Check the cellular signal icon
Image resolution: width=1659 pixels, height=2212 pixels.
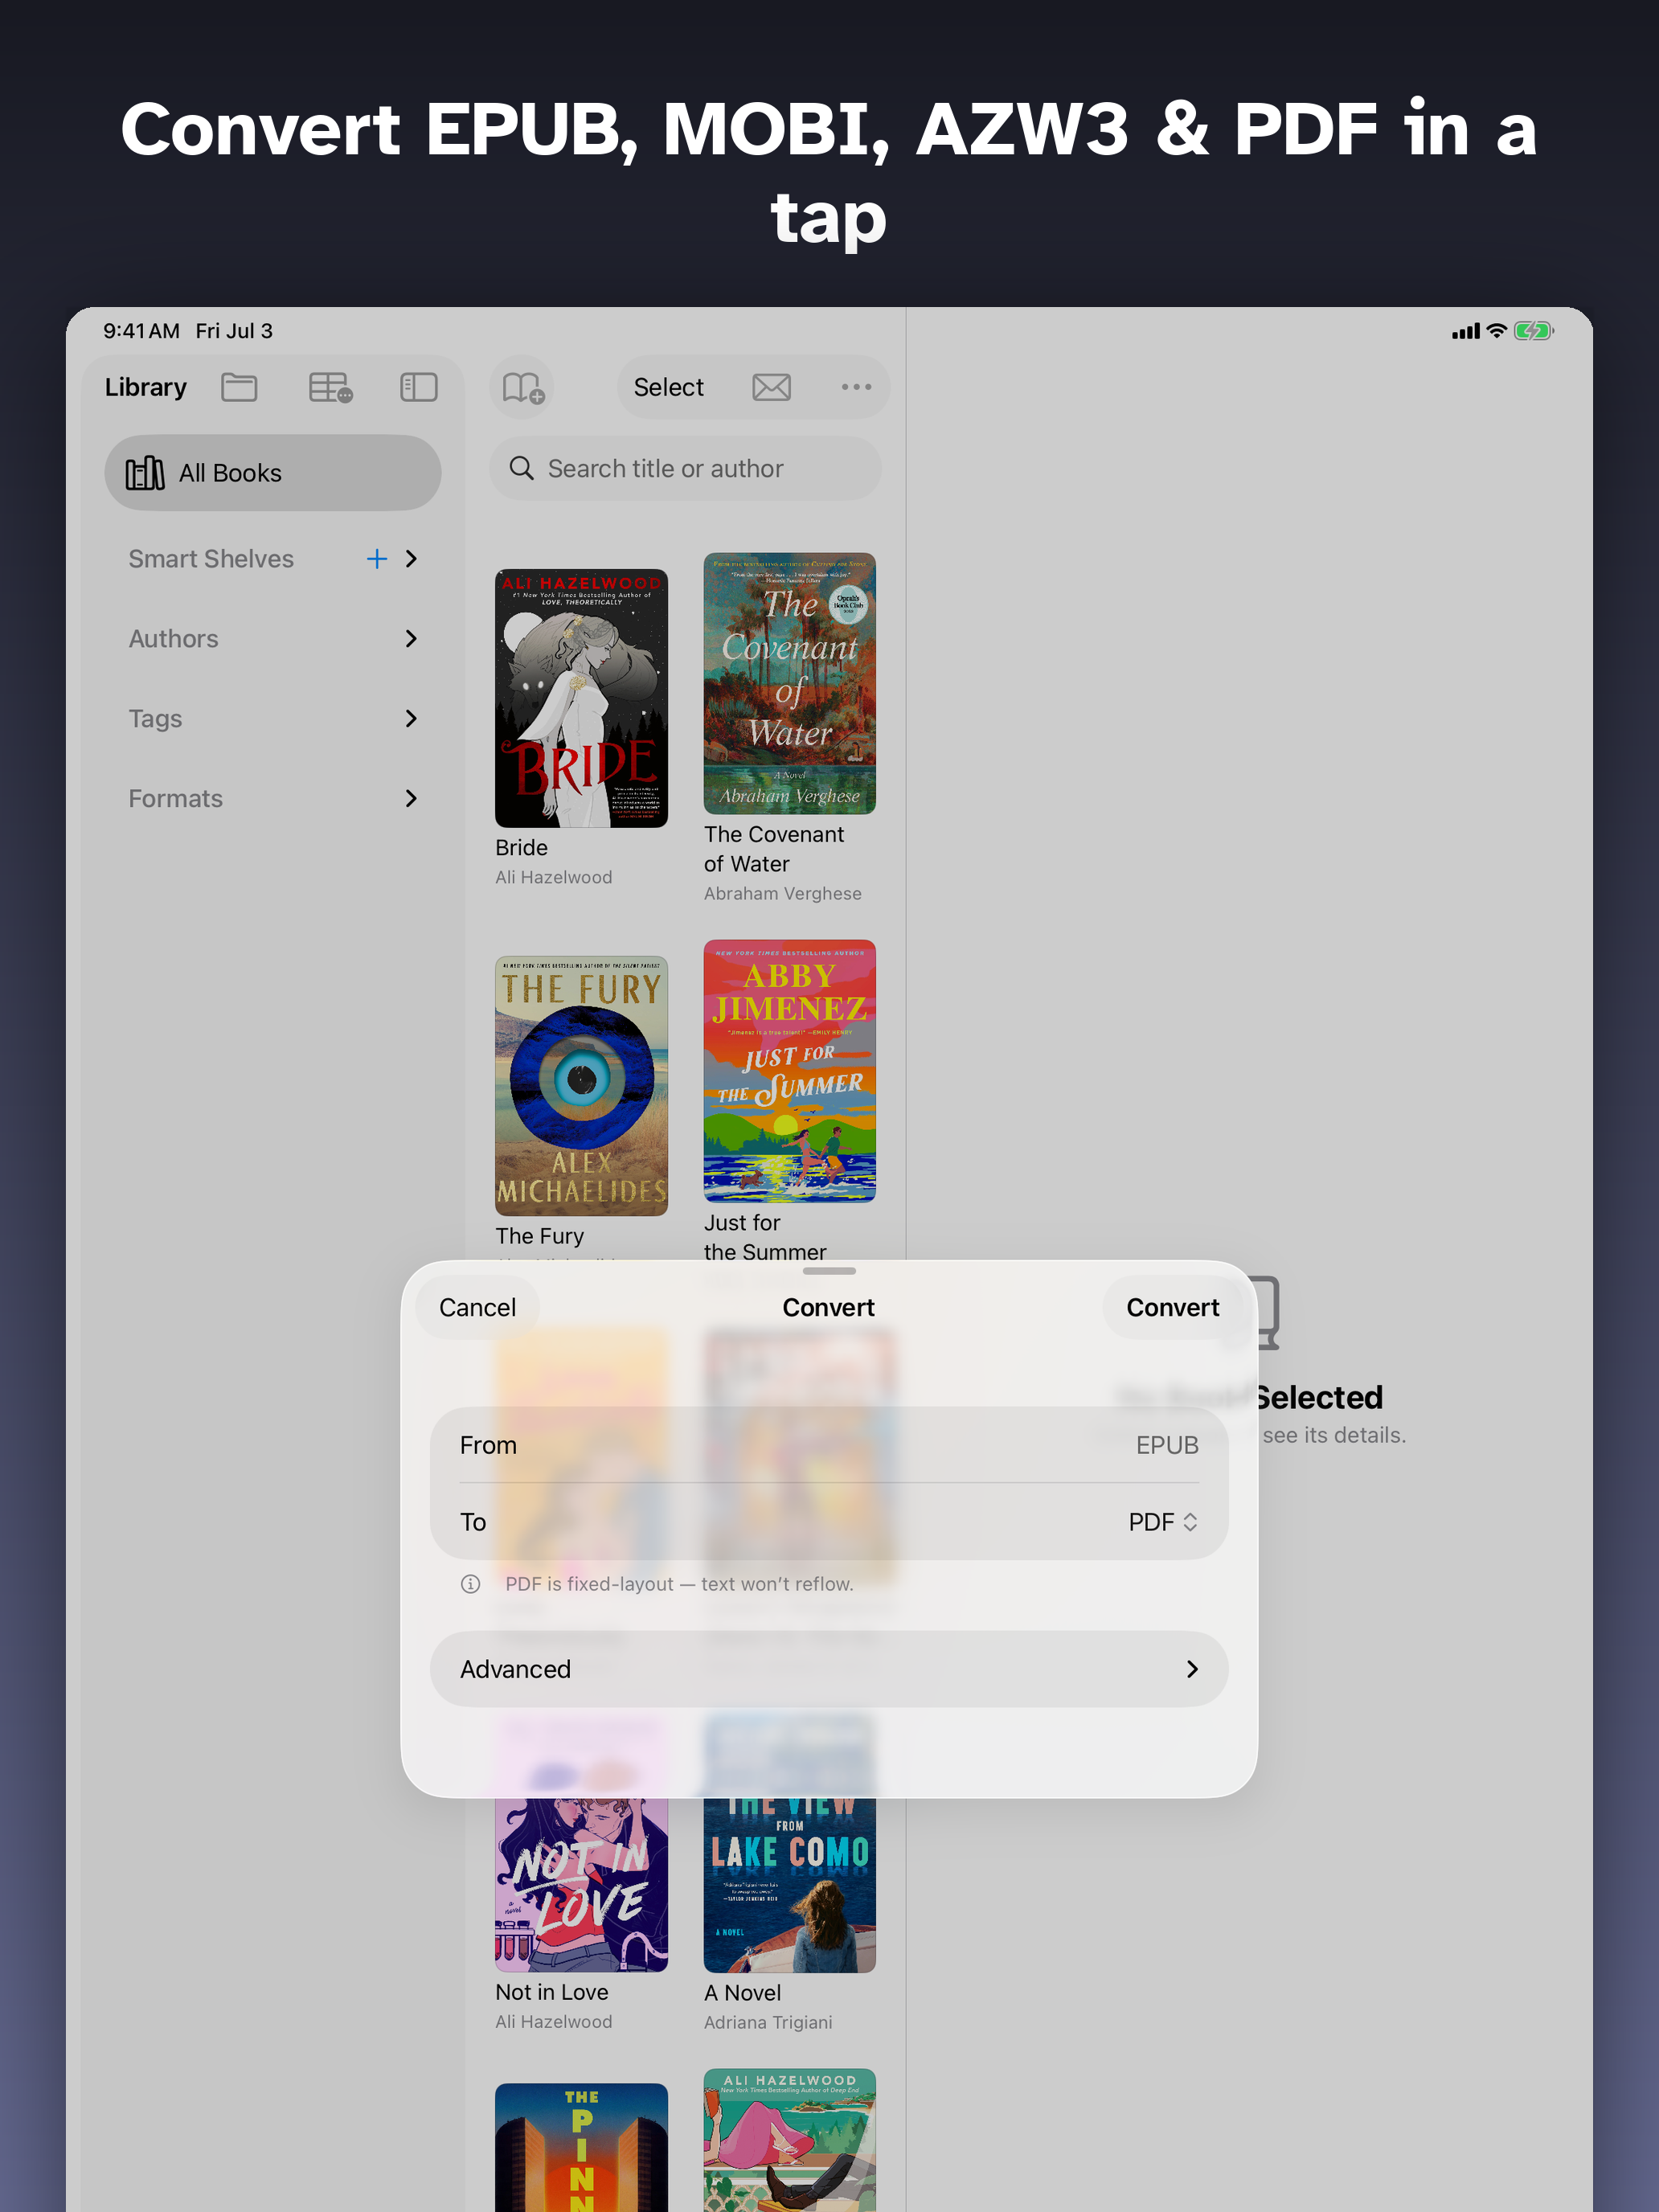click(1465, 331)
